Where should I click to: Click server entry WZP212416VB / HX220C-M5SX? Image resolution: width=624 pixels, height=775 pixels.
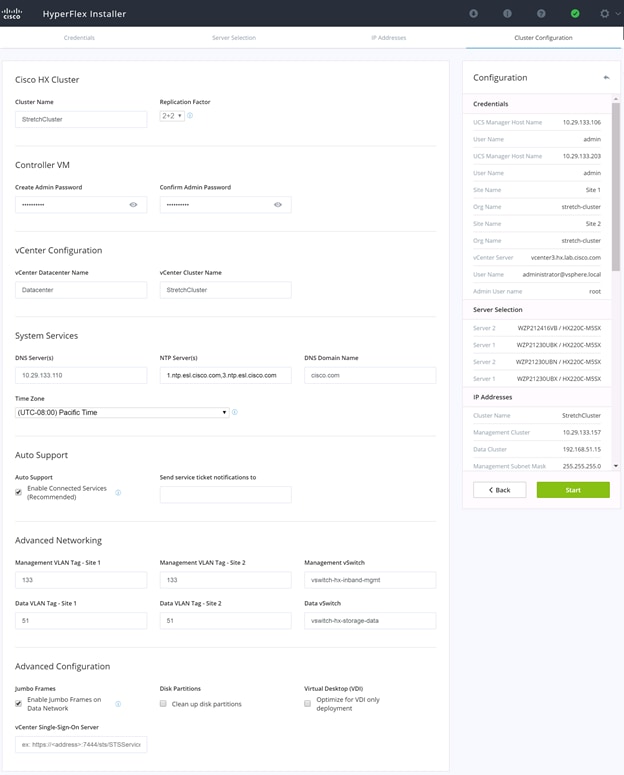559,328
